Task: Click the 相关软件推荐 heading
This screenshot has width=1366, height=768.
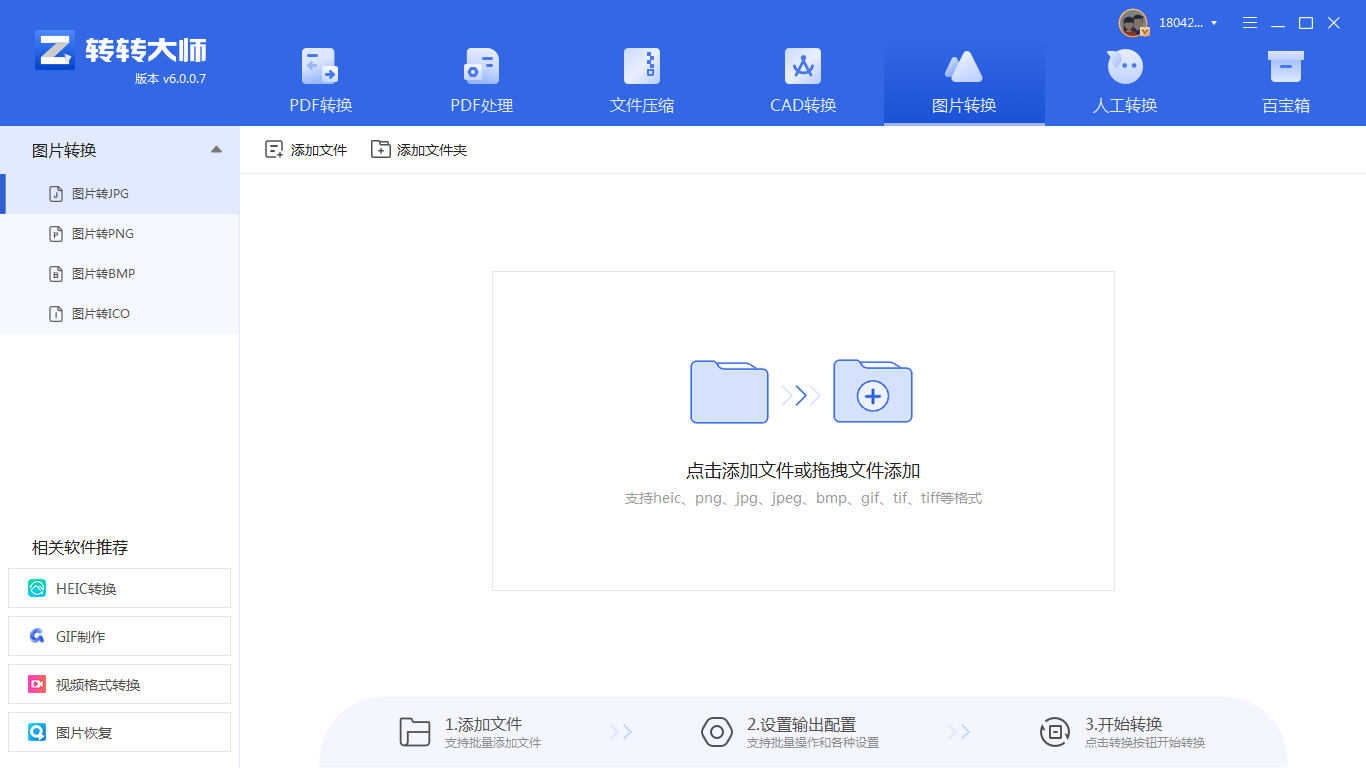Action: point(80,547)
